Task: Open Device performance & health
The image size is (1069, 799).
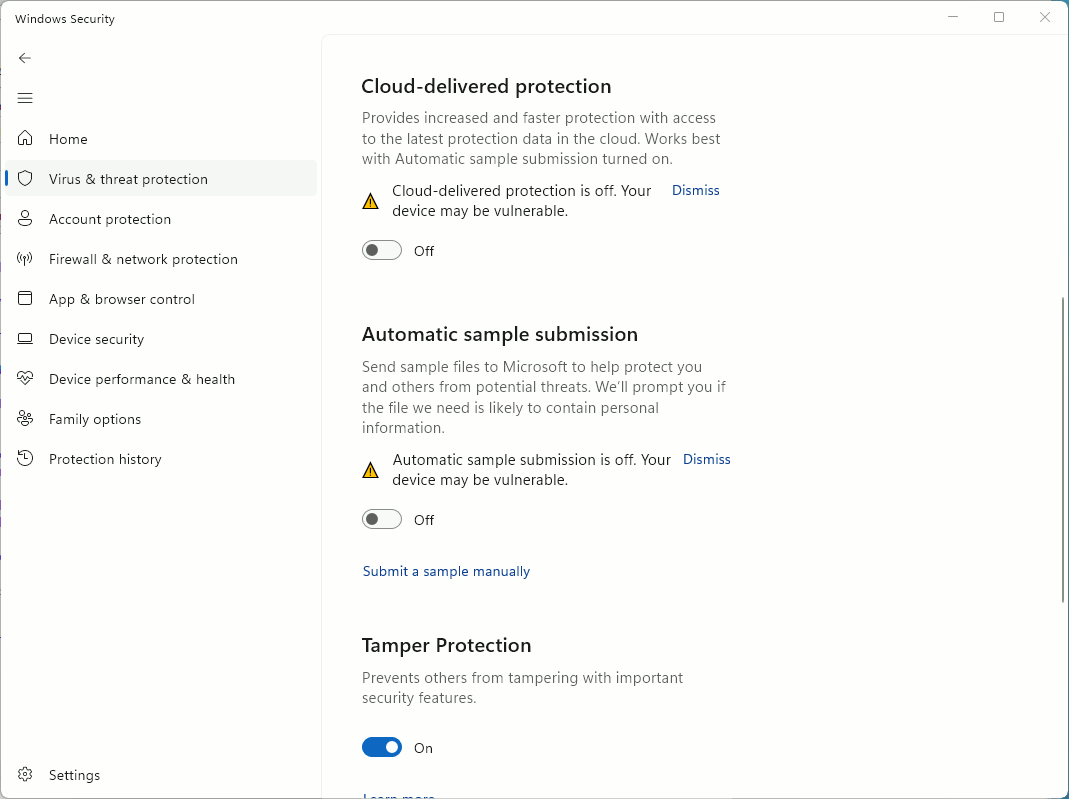Action: pyautogui.click(x=161, y=379)
